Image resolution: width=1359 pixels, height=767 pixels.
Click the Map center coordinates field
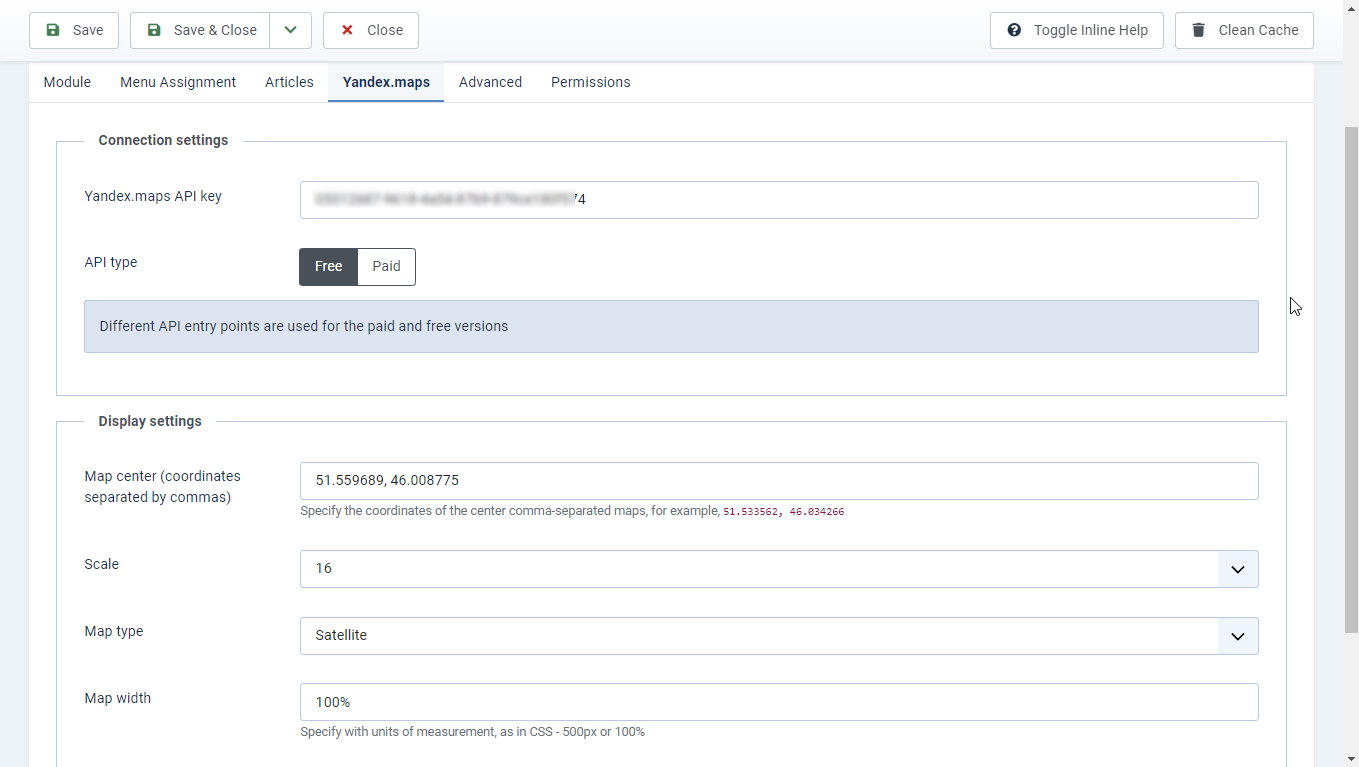coord(779,481)
